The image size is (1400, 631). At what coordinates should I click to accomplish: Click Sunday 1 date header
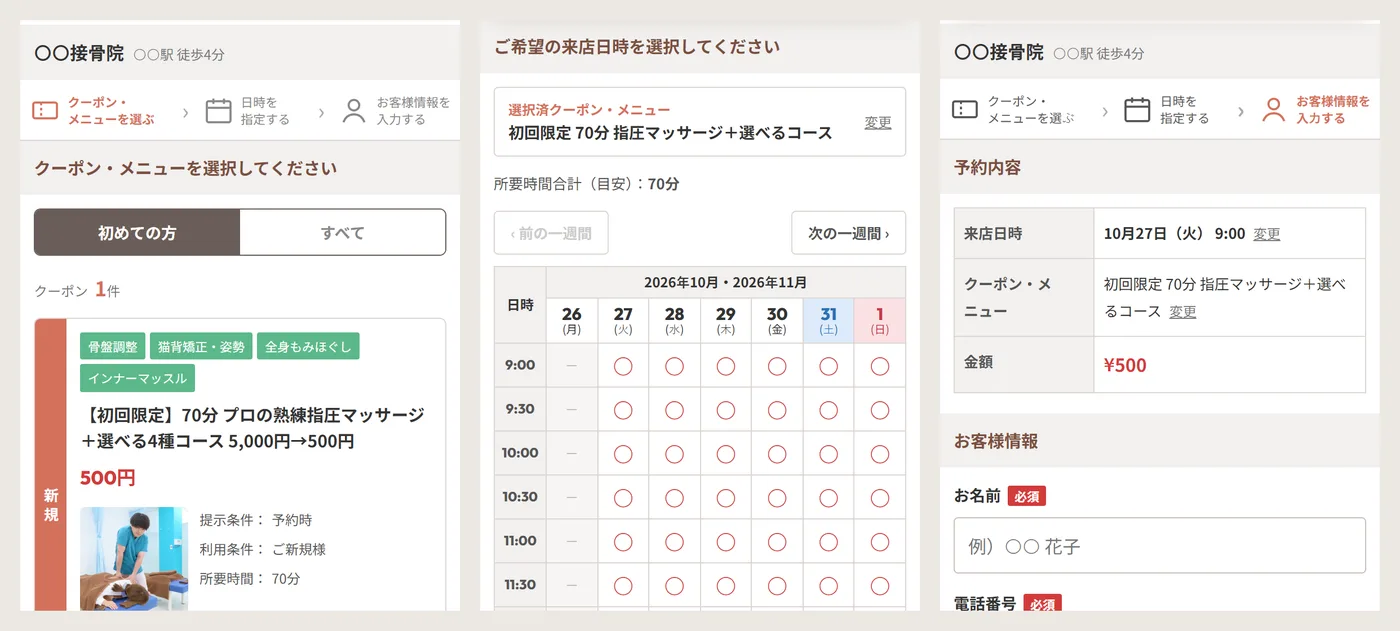880,320
